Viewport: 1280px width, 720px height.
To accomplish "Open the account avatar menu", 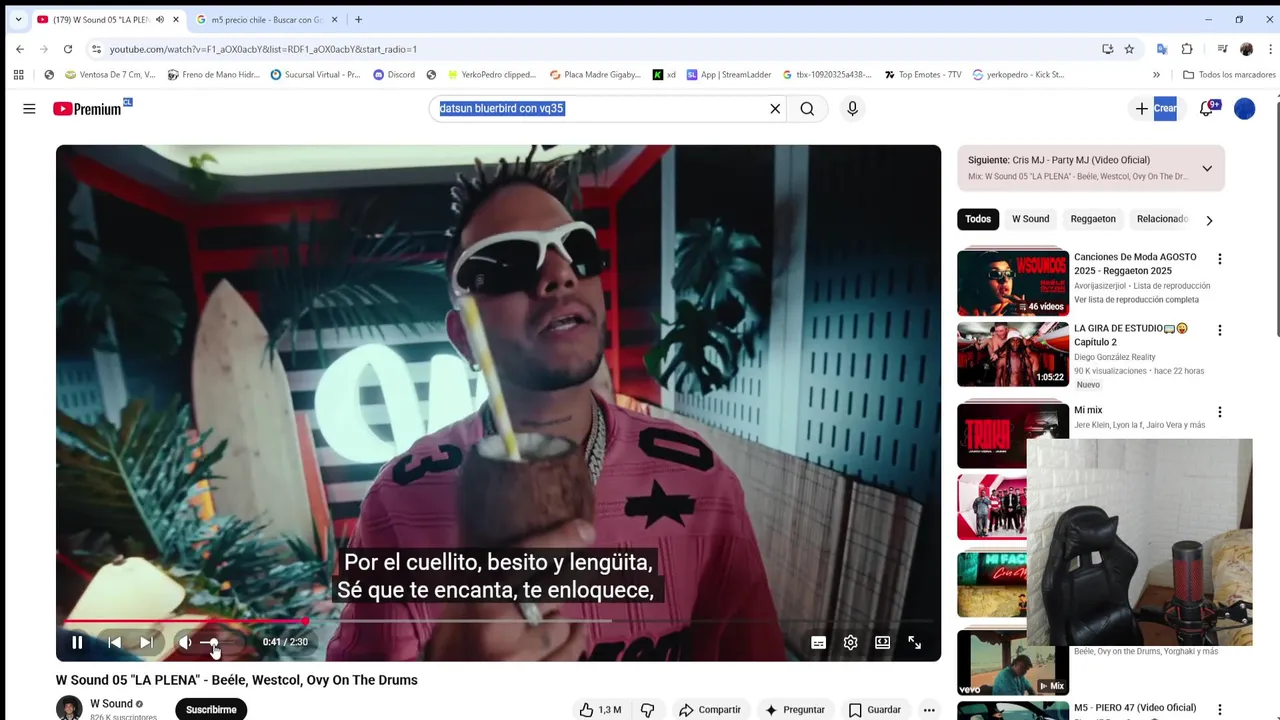I will click(x=1244, y=109).
